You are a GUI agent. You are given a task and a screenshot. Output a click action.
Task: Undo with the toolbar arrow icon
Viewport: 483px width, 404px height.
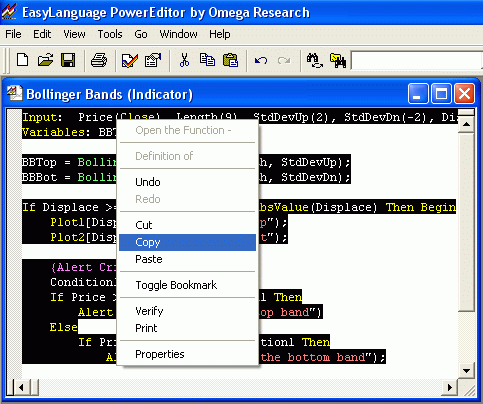(x=261, y=60)
